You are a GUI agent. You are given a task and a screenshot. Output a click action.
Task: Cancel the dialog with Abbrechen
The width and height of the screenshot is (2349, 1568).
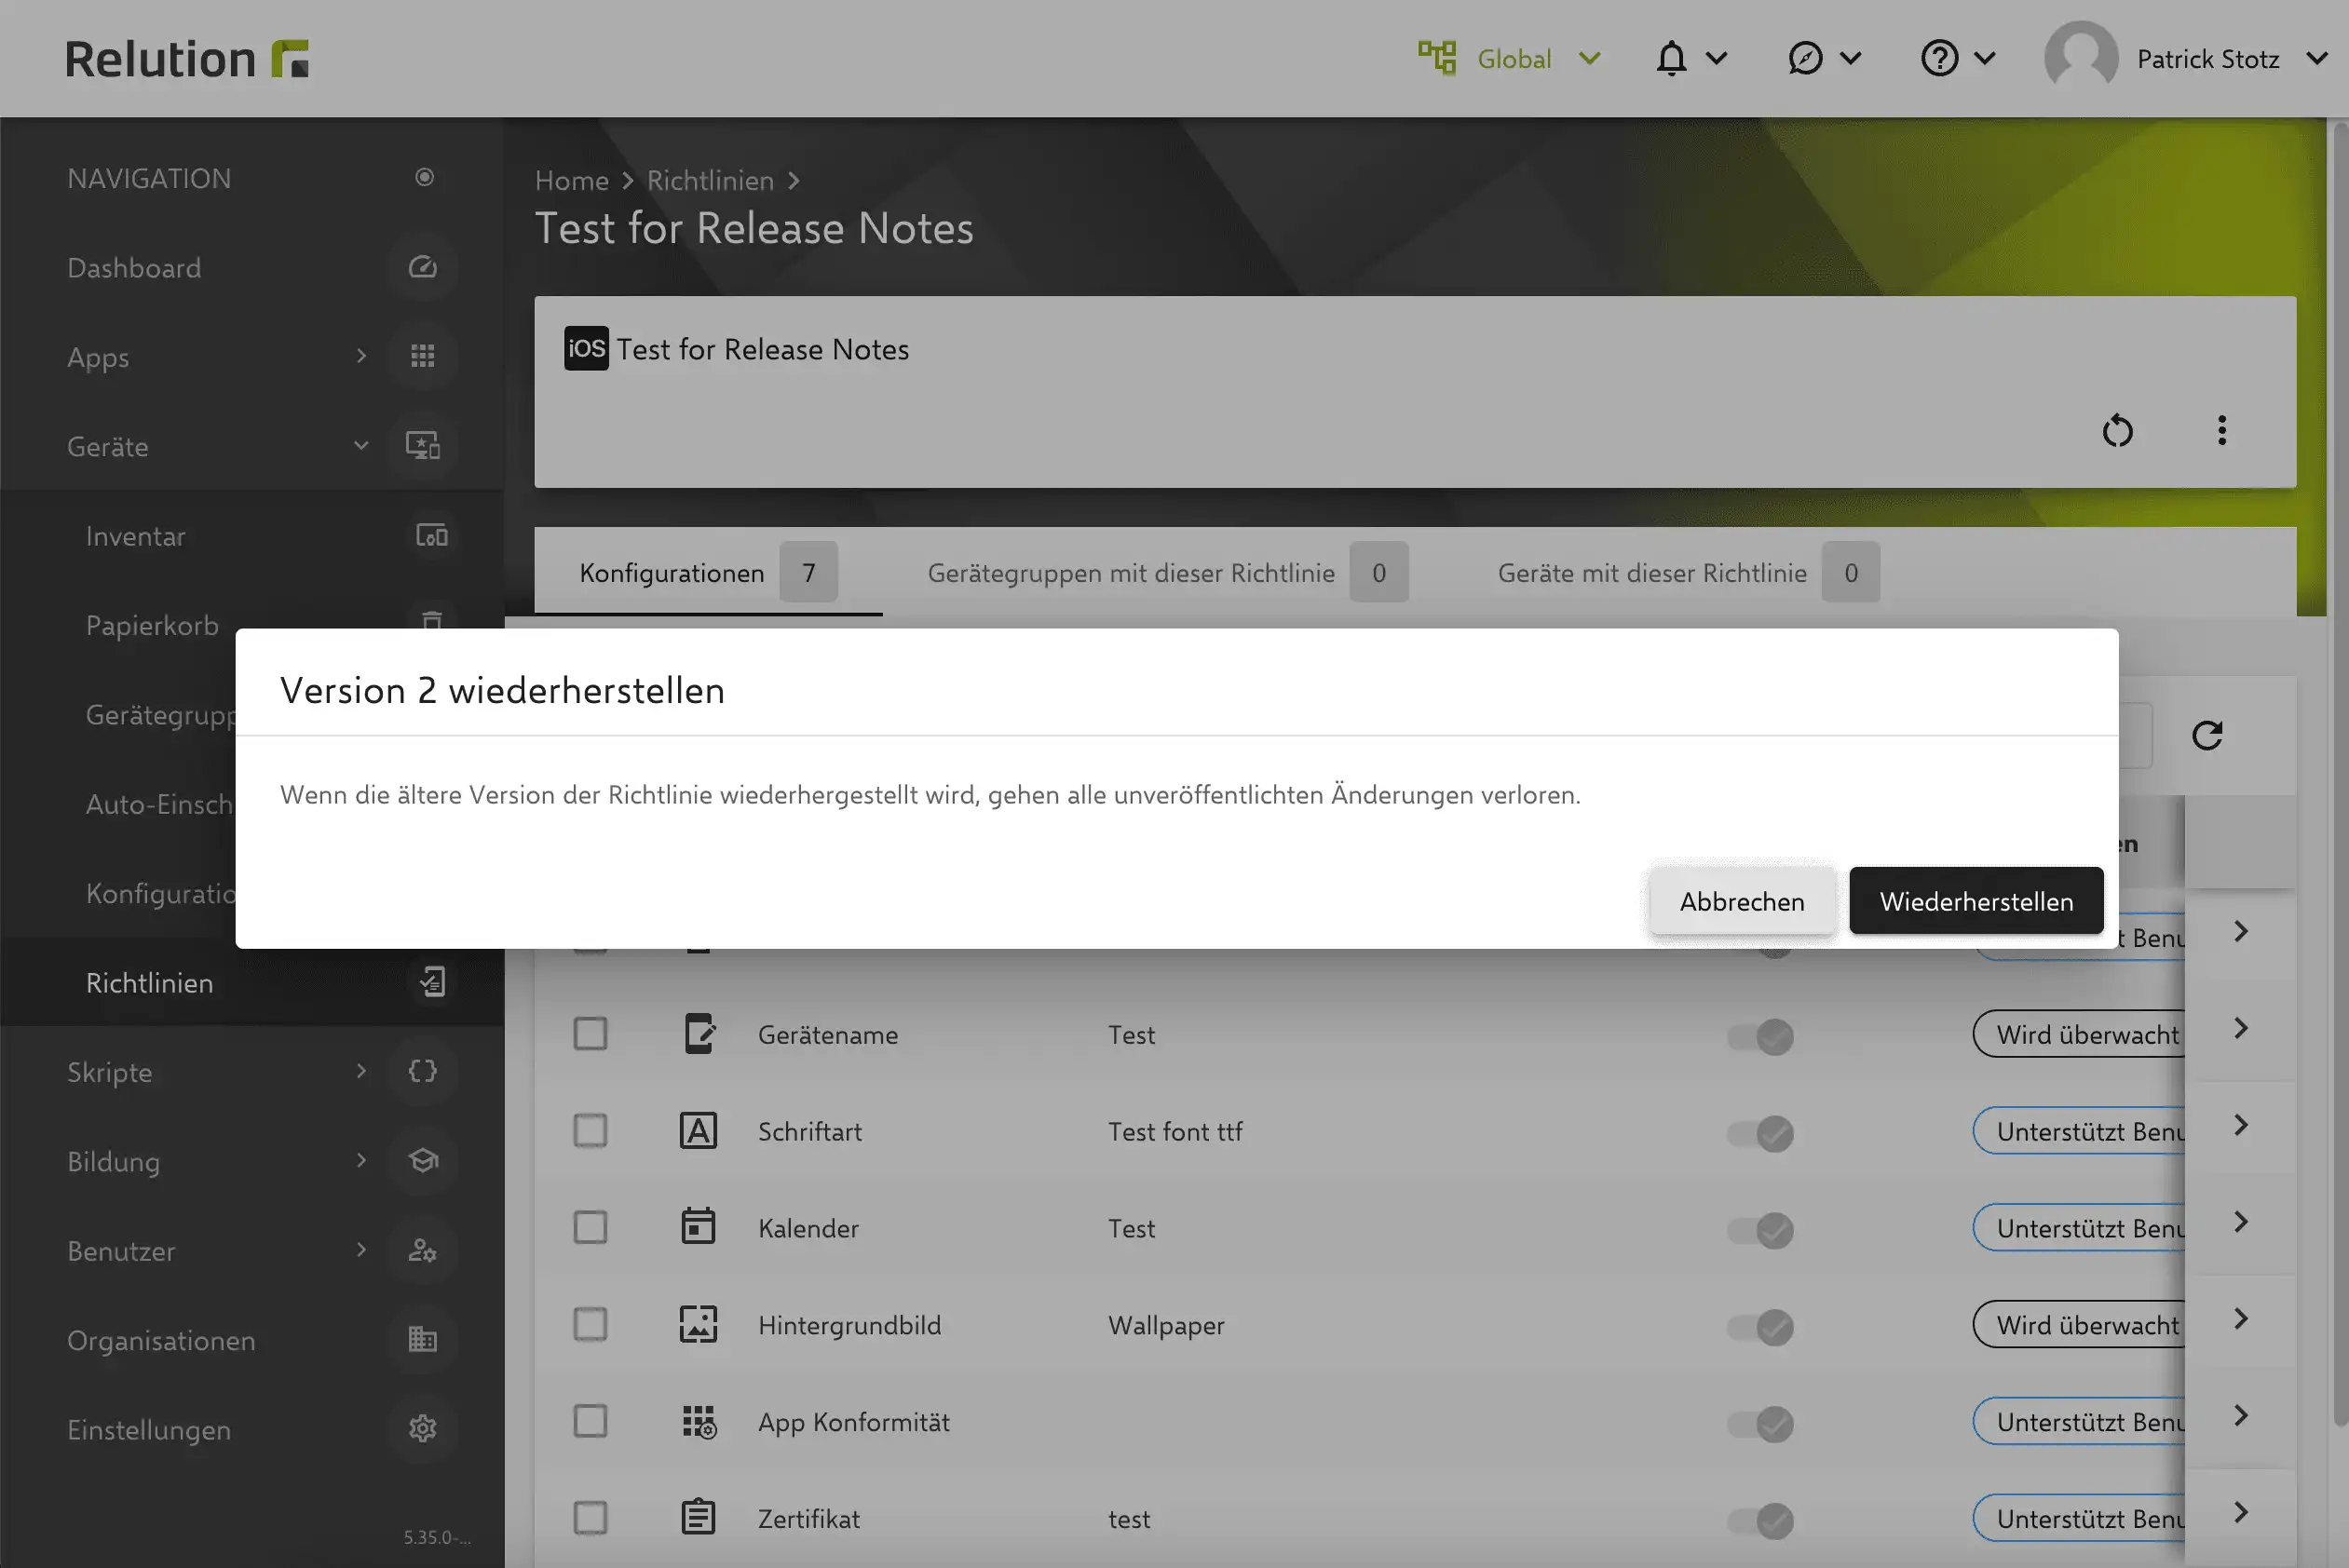(x=1742, y=901)
